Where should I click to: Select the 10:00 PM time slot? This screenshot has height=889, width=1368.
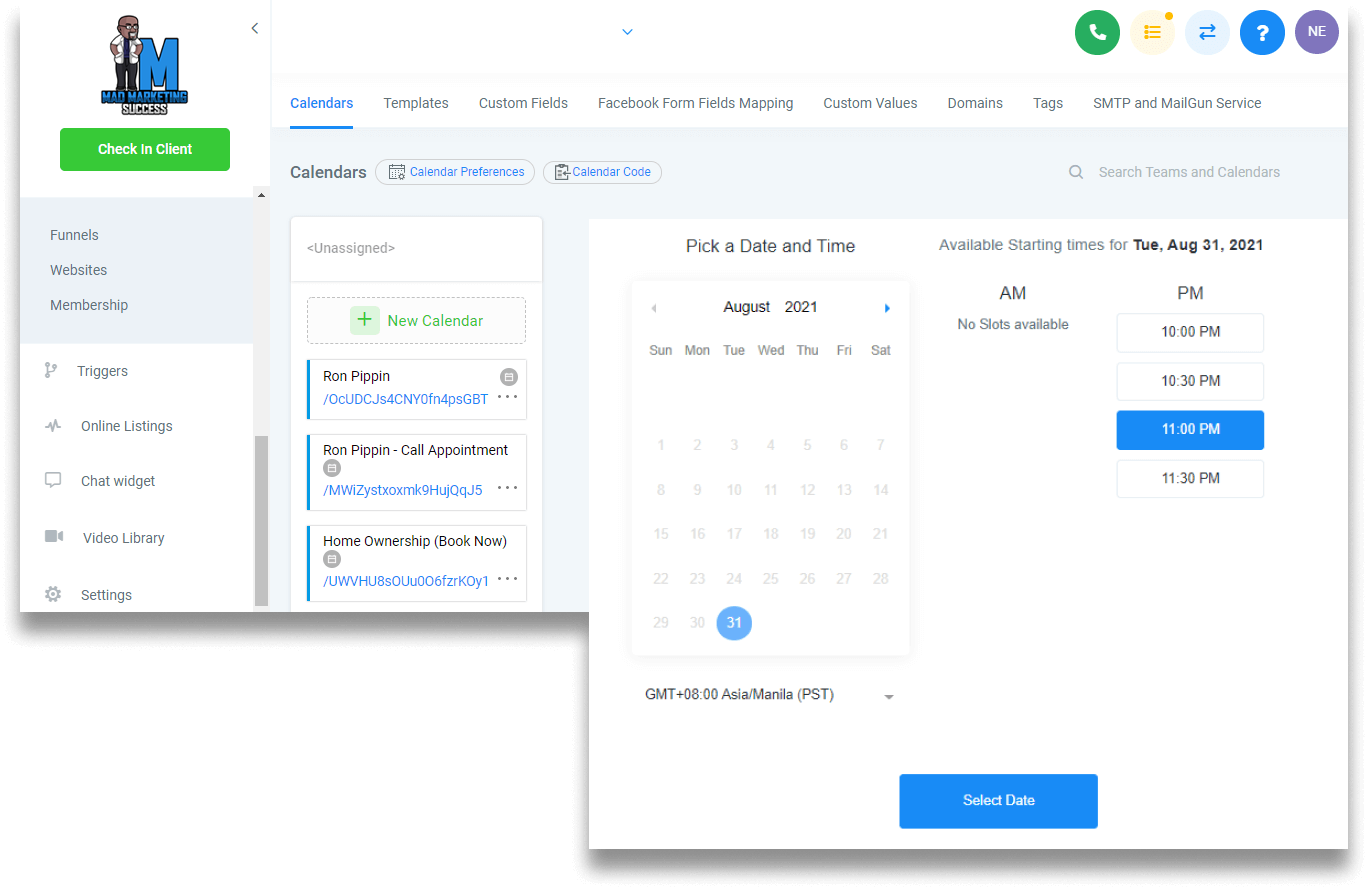pyautogui.click(x=1190, y=332)
